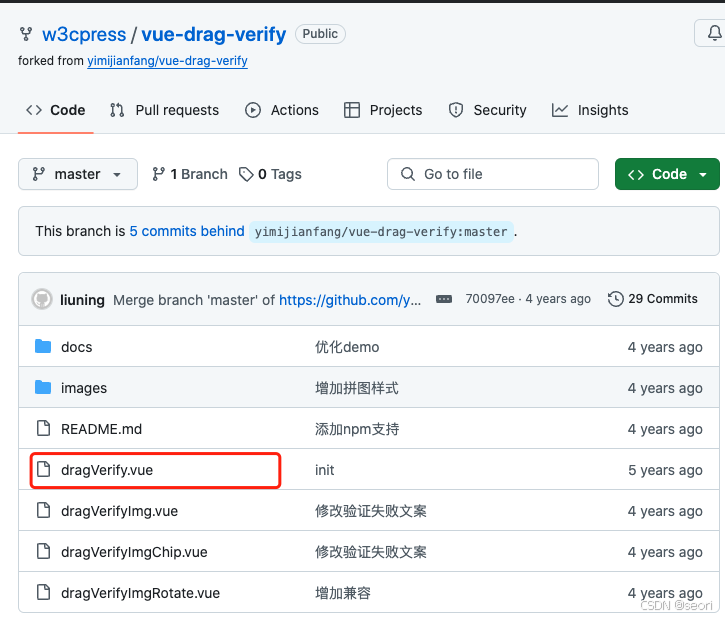Switch to the Security tab
This screenshot has width=725, height=618.
point(487,110)
